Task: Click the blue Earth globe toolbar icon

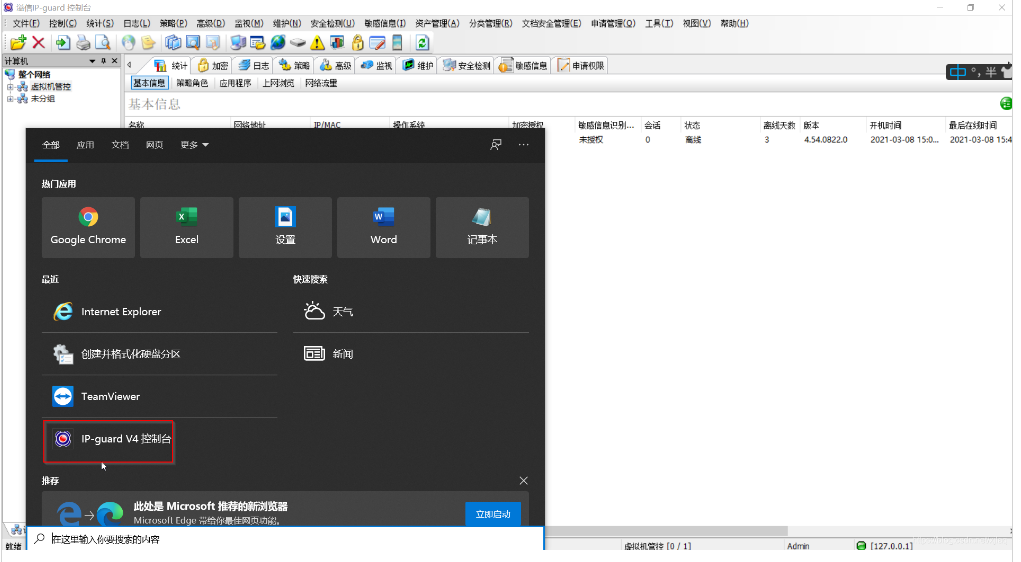Action: point(278,43)
